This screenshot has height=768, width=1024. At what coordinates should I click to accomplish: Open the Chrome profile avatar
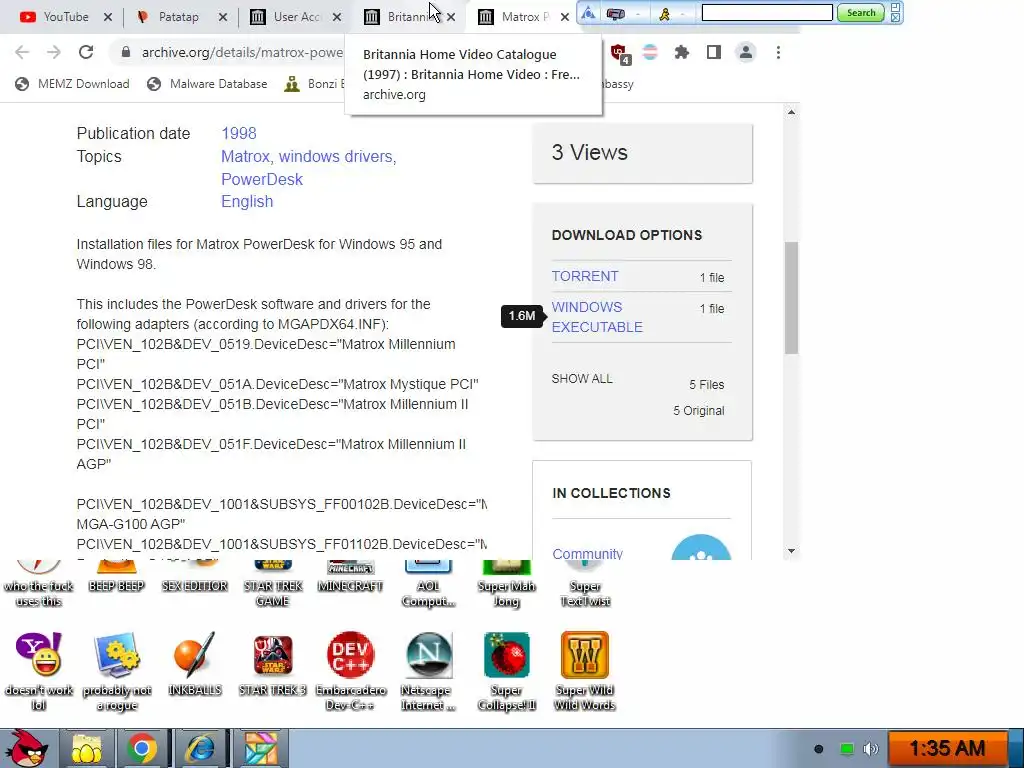745,52
